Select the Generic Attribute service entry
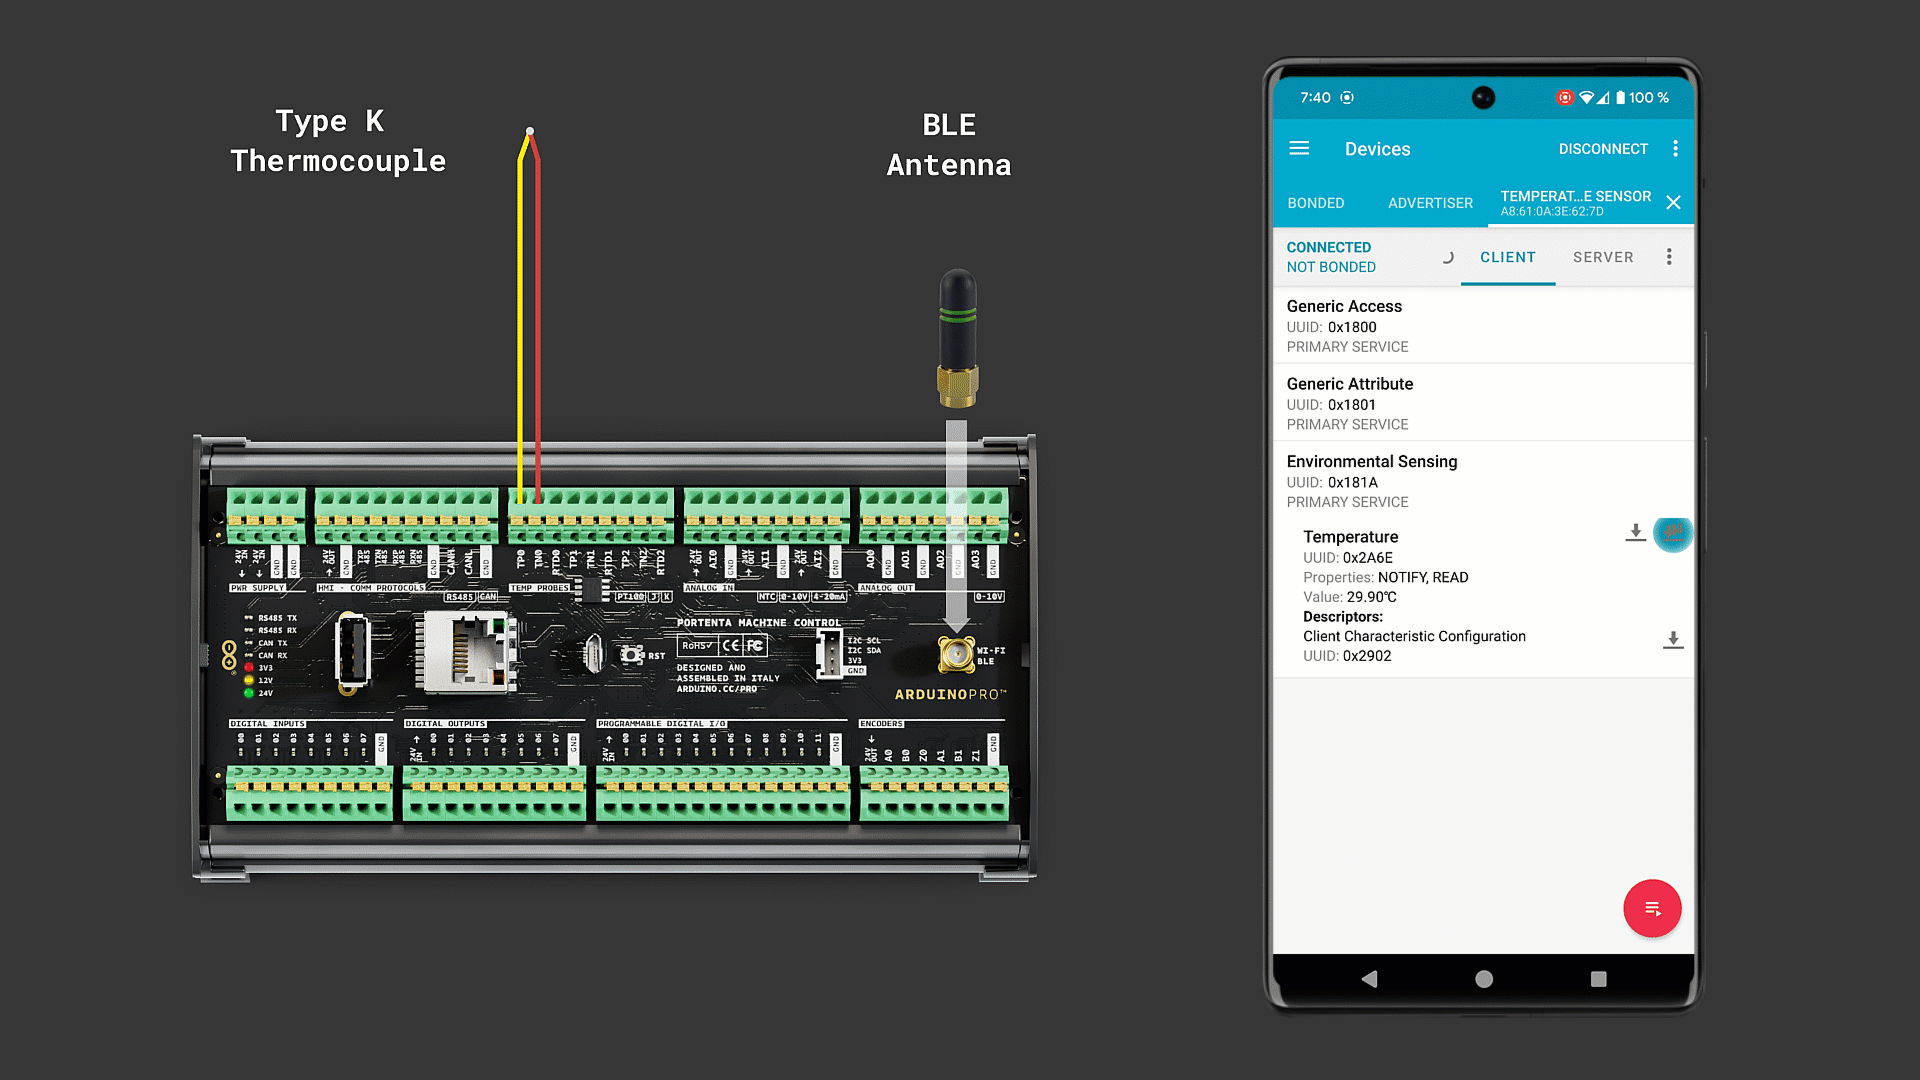The width and height of the screenshot is (1920, 1080). [x=1420, y=403]
